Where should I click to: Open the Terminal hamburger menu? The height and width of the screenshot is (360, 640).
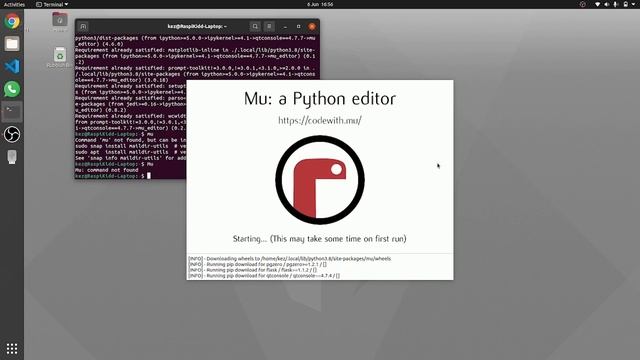269,27
